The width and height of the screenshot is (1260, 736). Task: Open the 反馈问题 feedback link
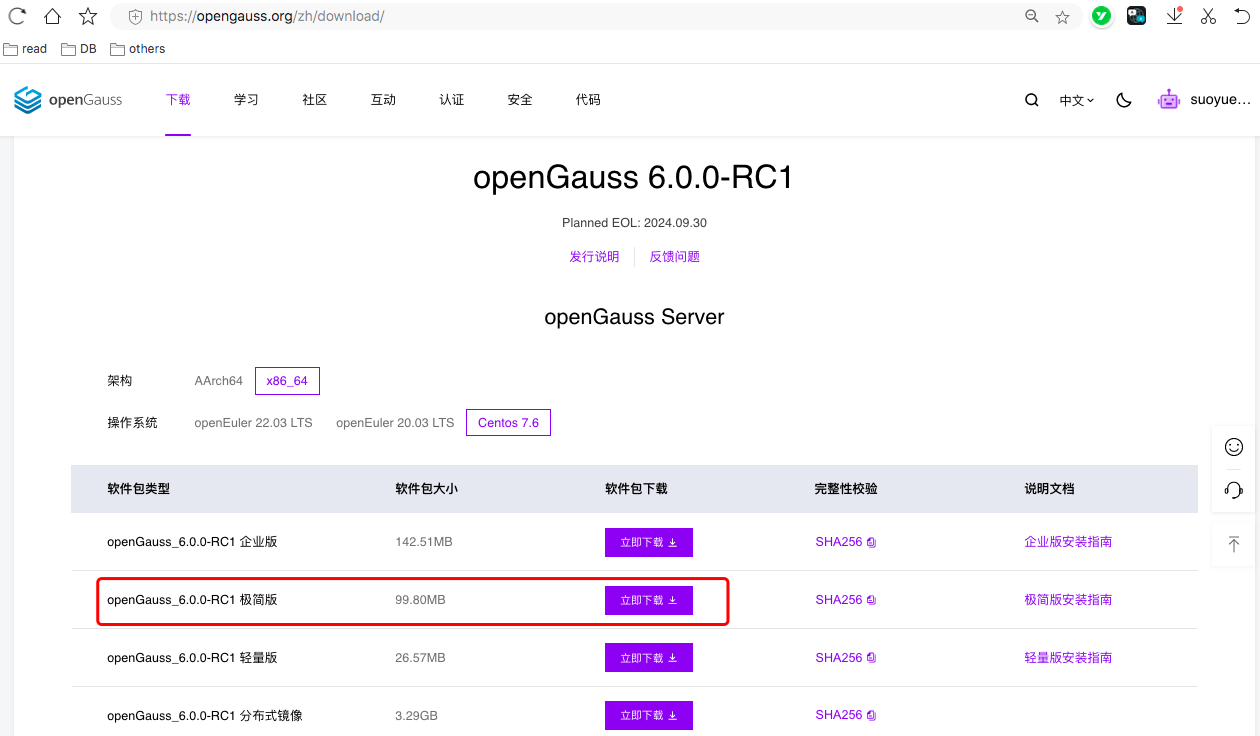[675, 257]
